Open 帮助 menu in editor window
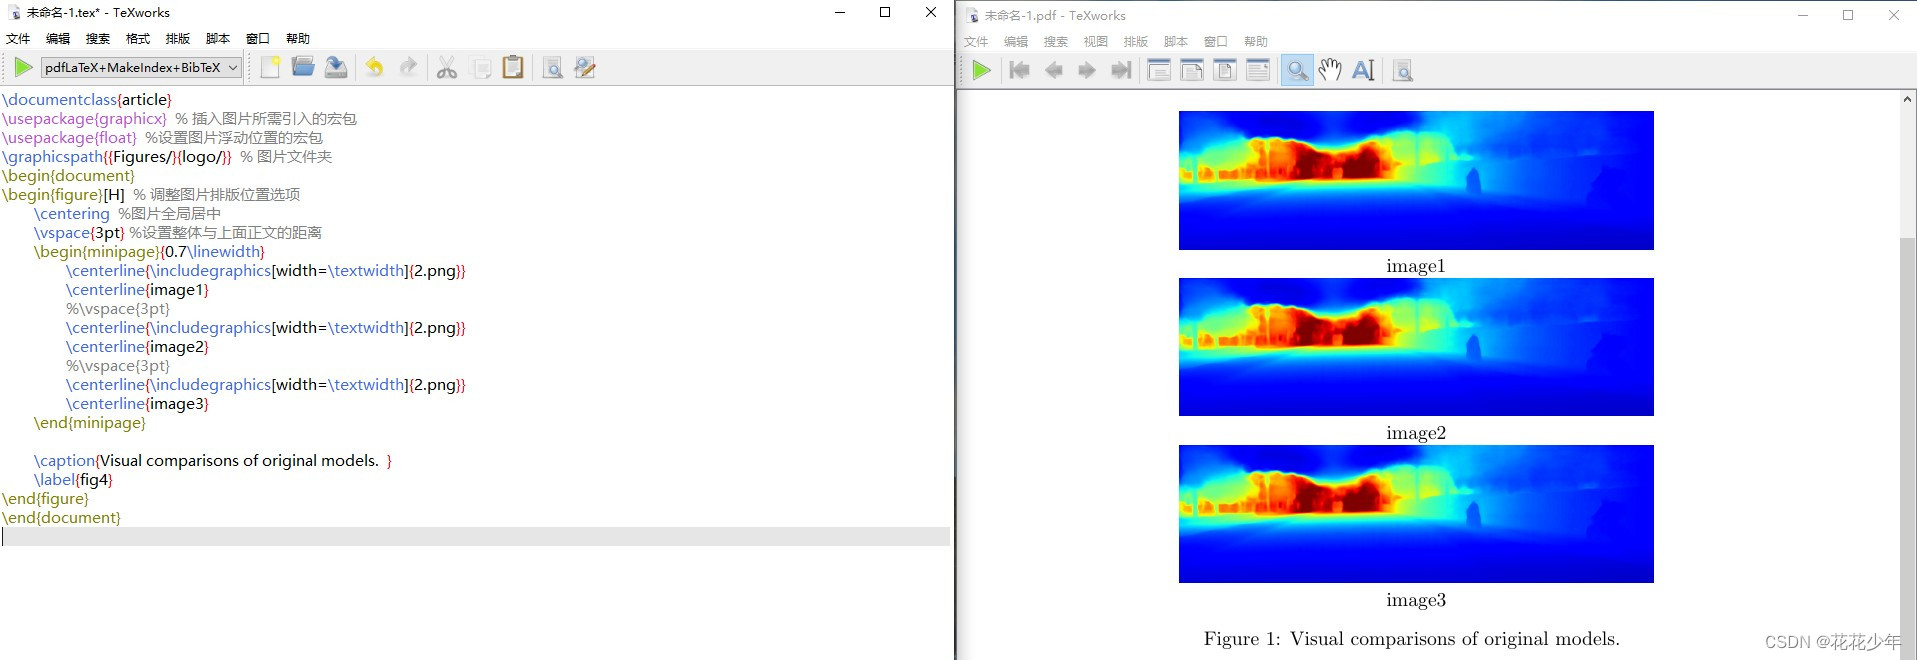The image size is (1917, 660). click(298, 38)
